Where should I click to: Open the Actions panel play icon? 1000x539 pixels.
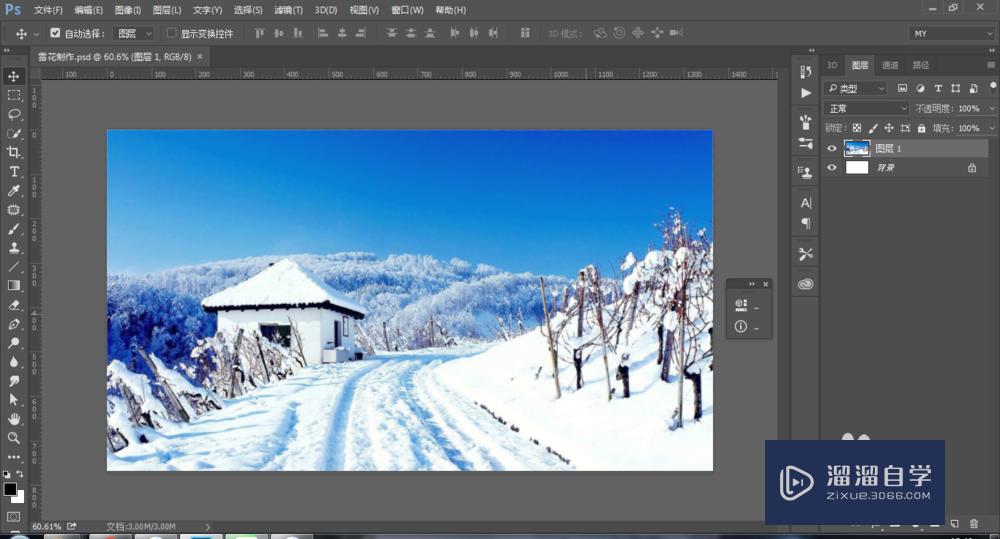pos(805,93)
